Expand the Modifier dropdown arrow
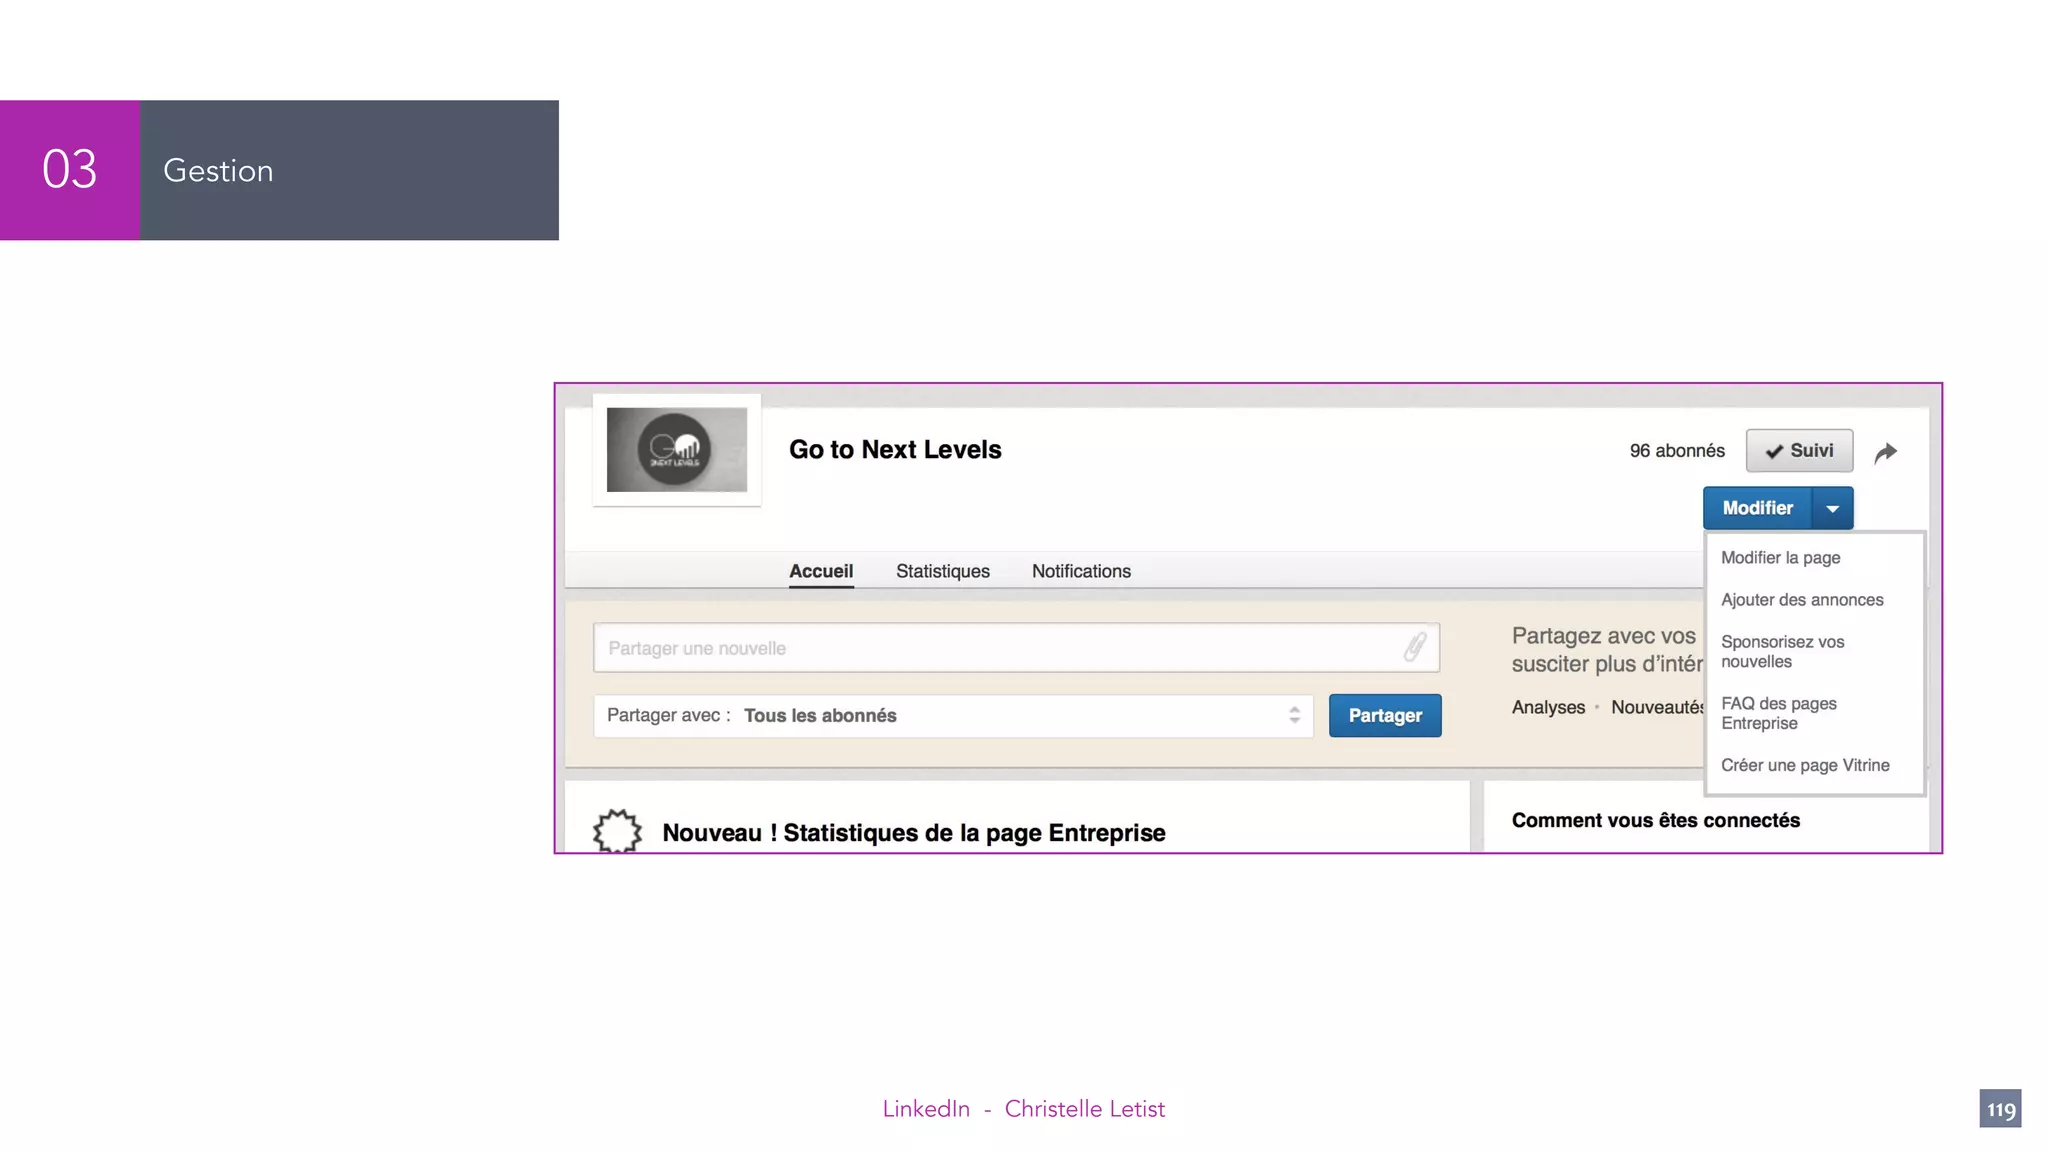 pos(1832,508)
